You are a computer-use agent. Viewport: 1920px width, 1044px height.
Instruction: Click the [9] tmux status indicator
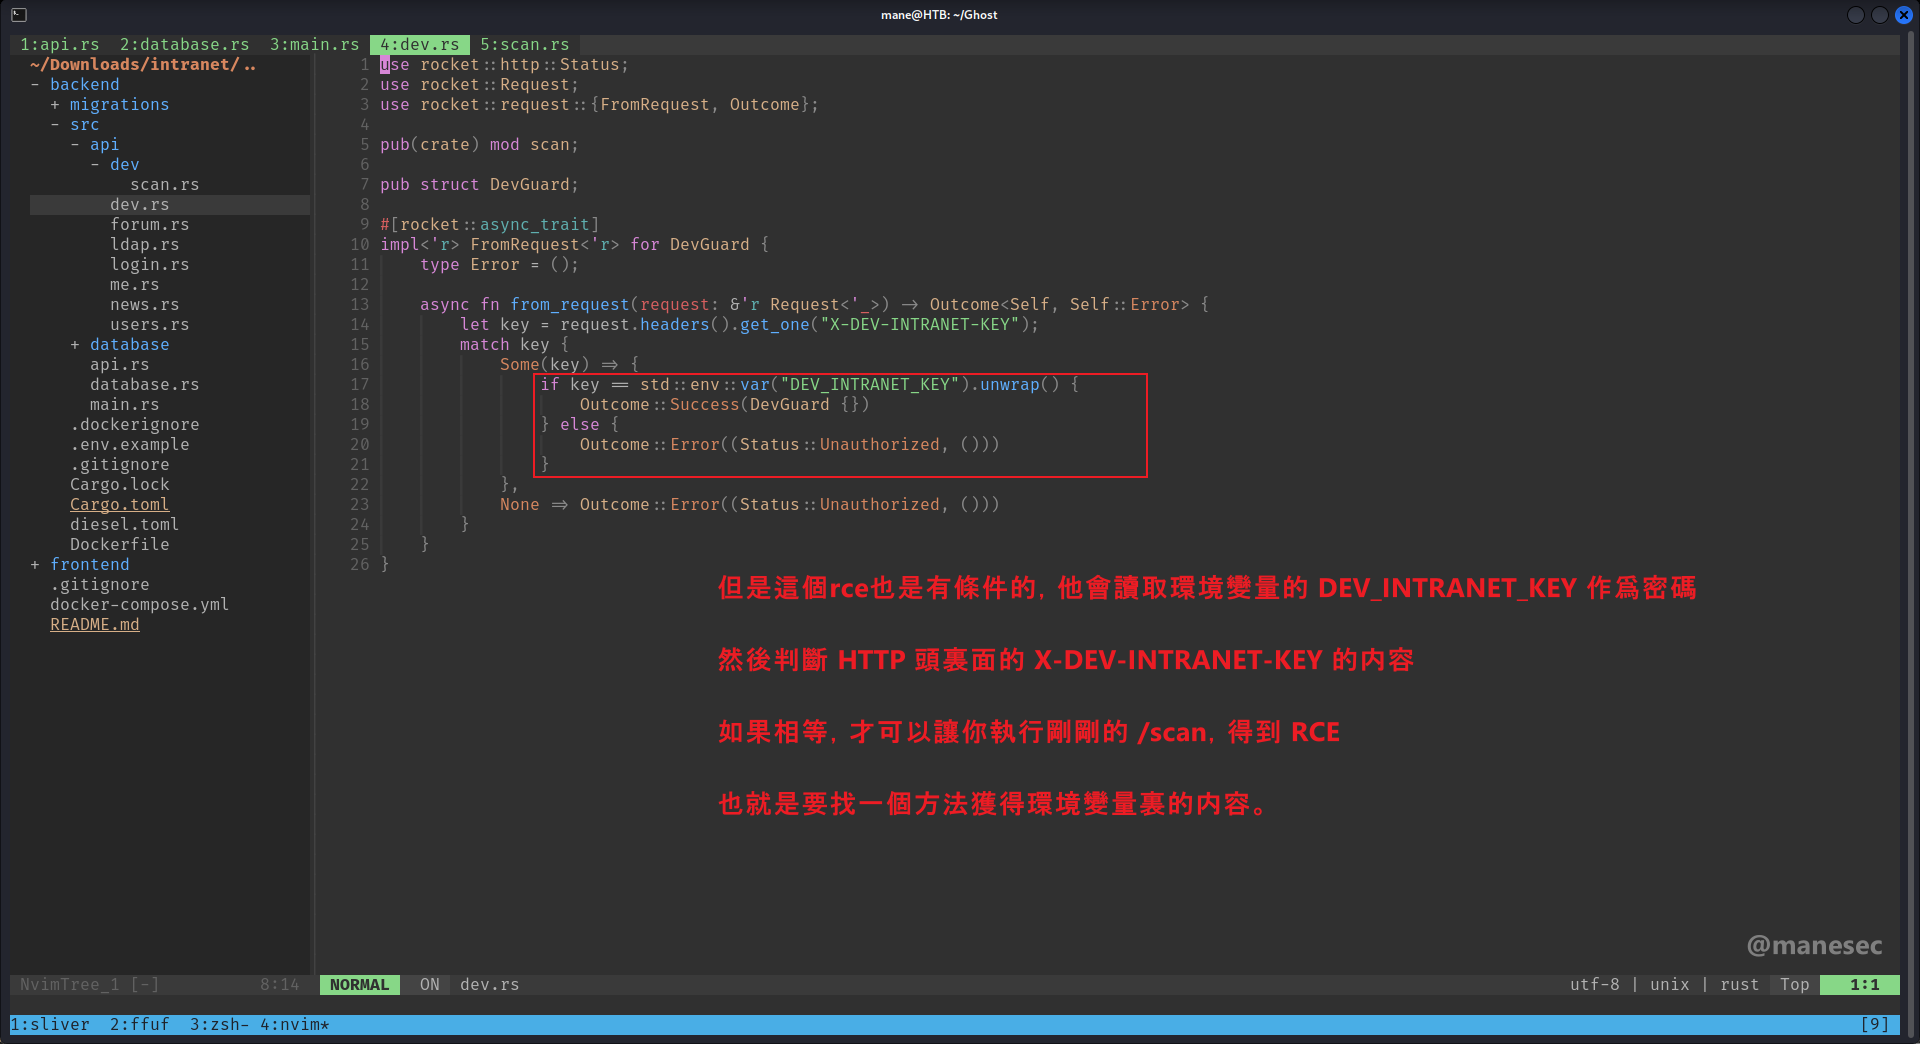coord(1874,1025)
